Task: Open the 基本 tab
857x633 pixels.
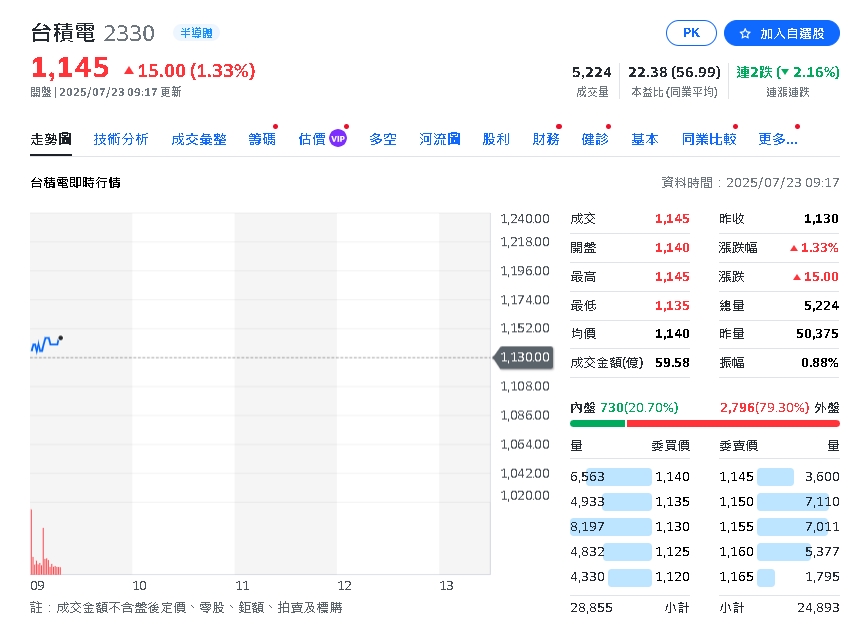Action: [x=645, y=139]
